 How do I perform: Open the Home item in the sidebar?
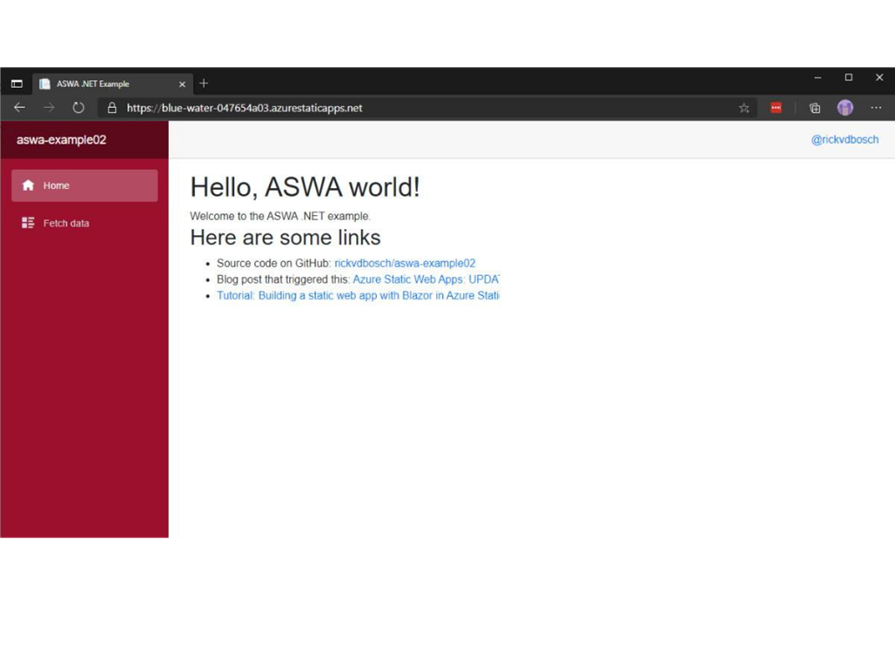click(x=84, y=185)
